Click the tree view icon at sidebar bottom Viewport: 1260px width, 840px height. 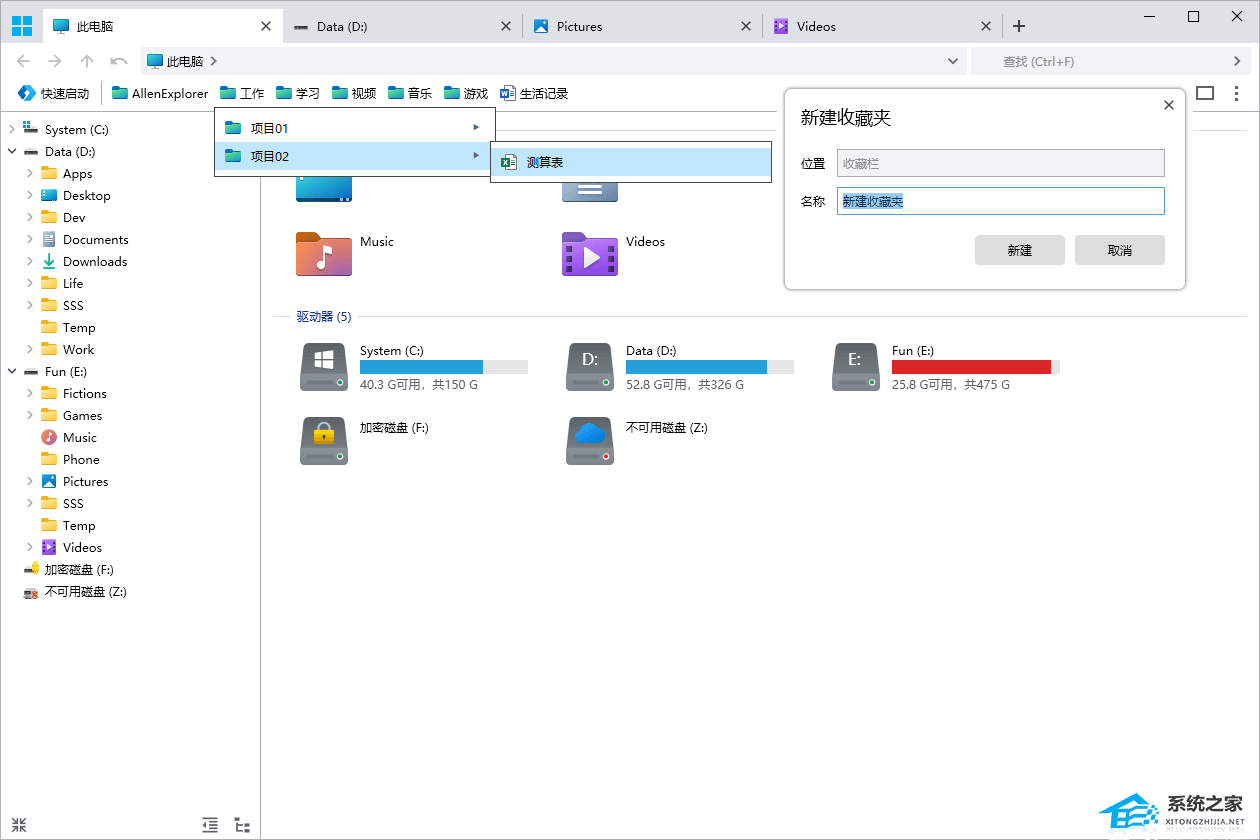click(x=242, y=825)
